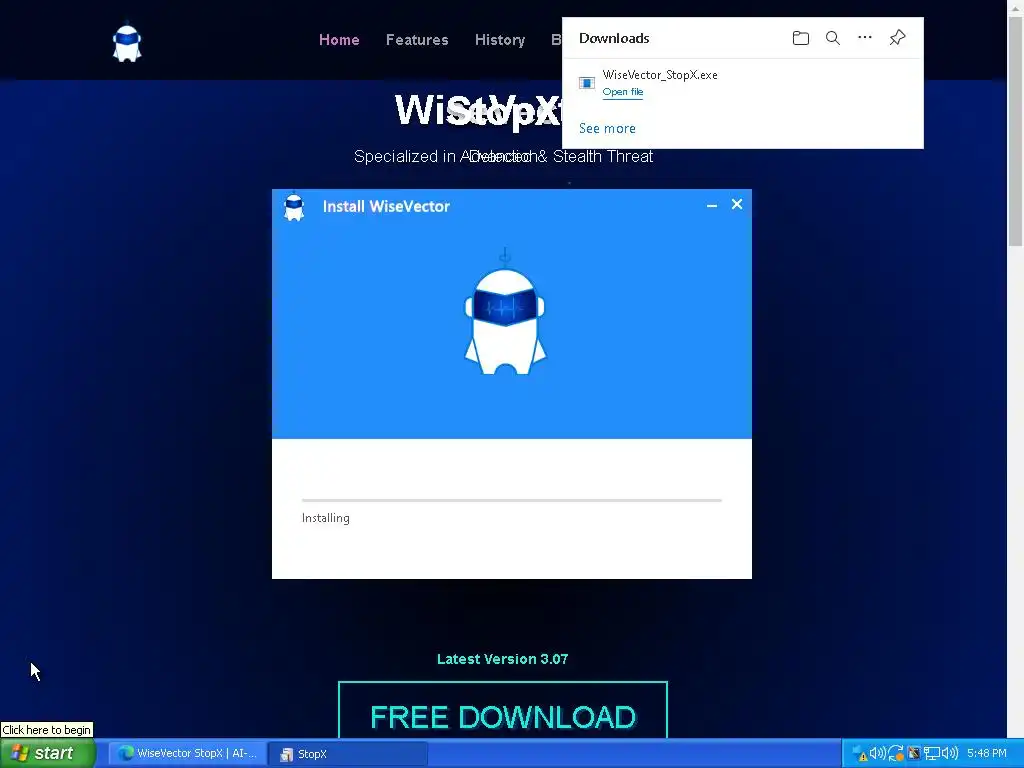Close the Install WiseVector dialog
This screenshot has width=1024, height=768.
pos(737,204)
